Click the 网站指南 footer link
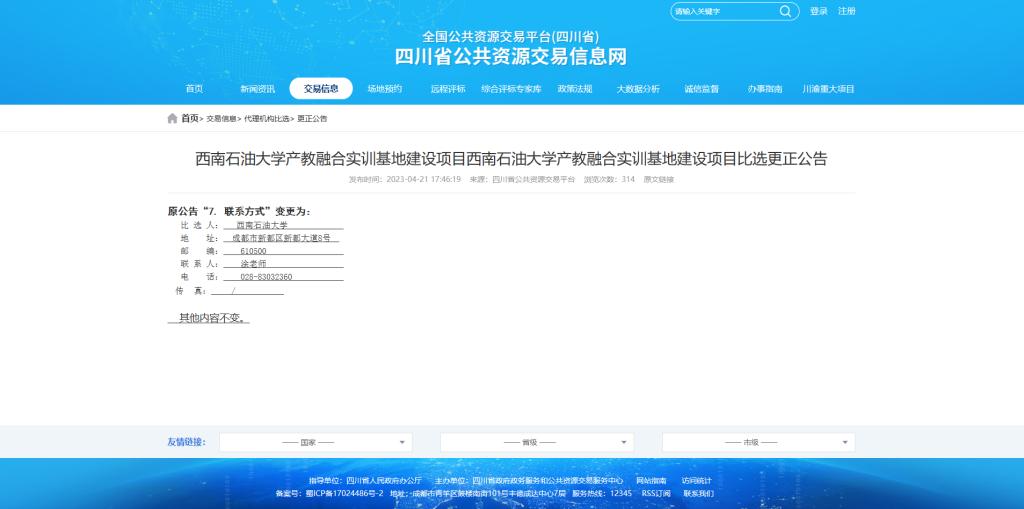Image resolution: width=1024 pixels, height=509 pixels. (x=651, y=481)
